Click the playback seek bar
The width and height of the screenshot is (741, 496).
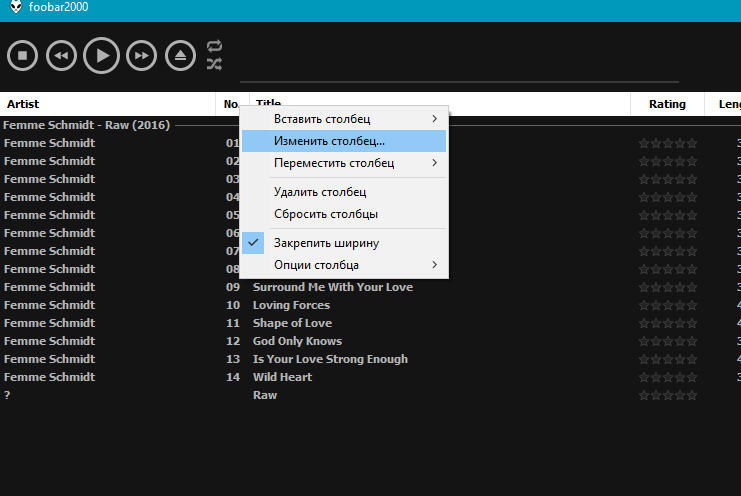click(459, 81)
